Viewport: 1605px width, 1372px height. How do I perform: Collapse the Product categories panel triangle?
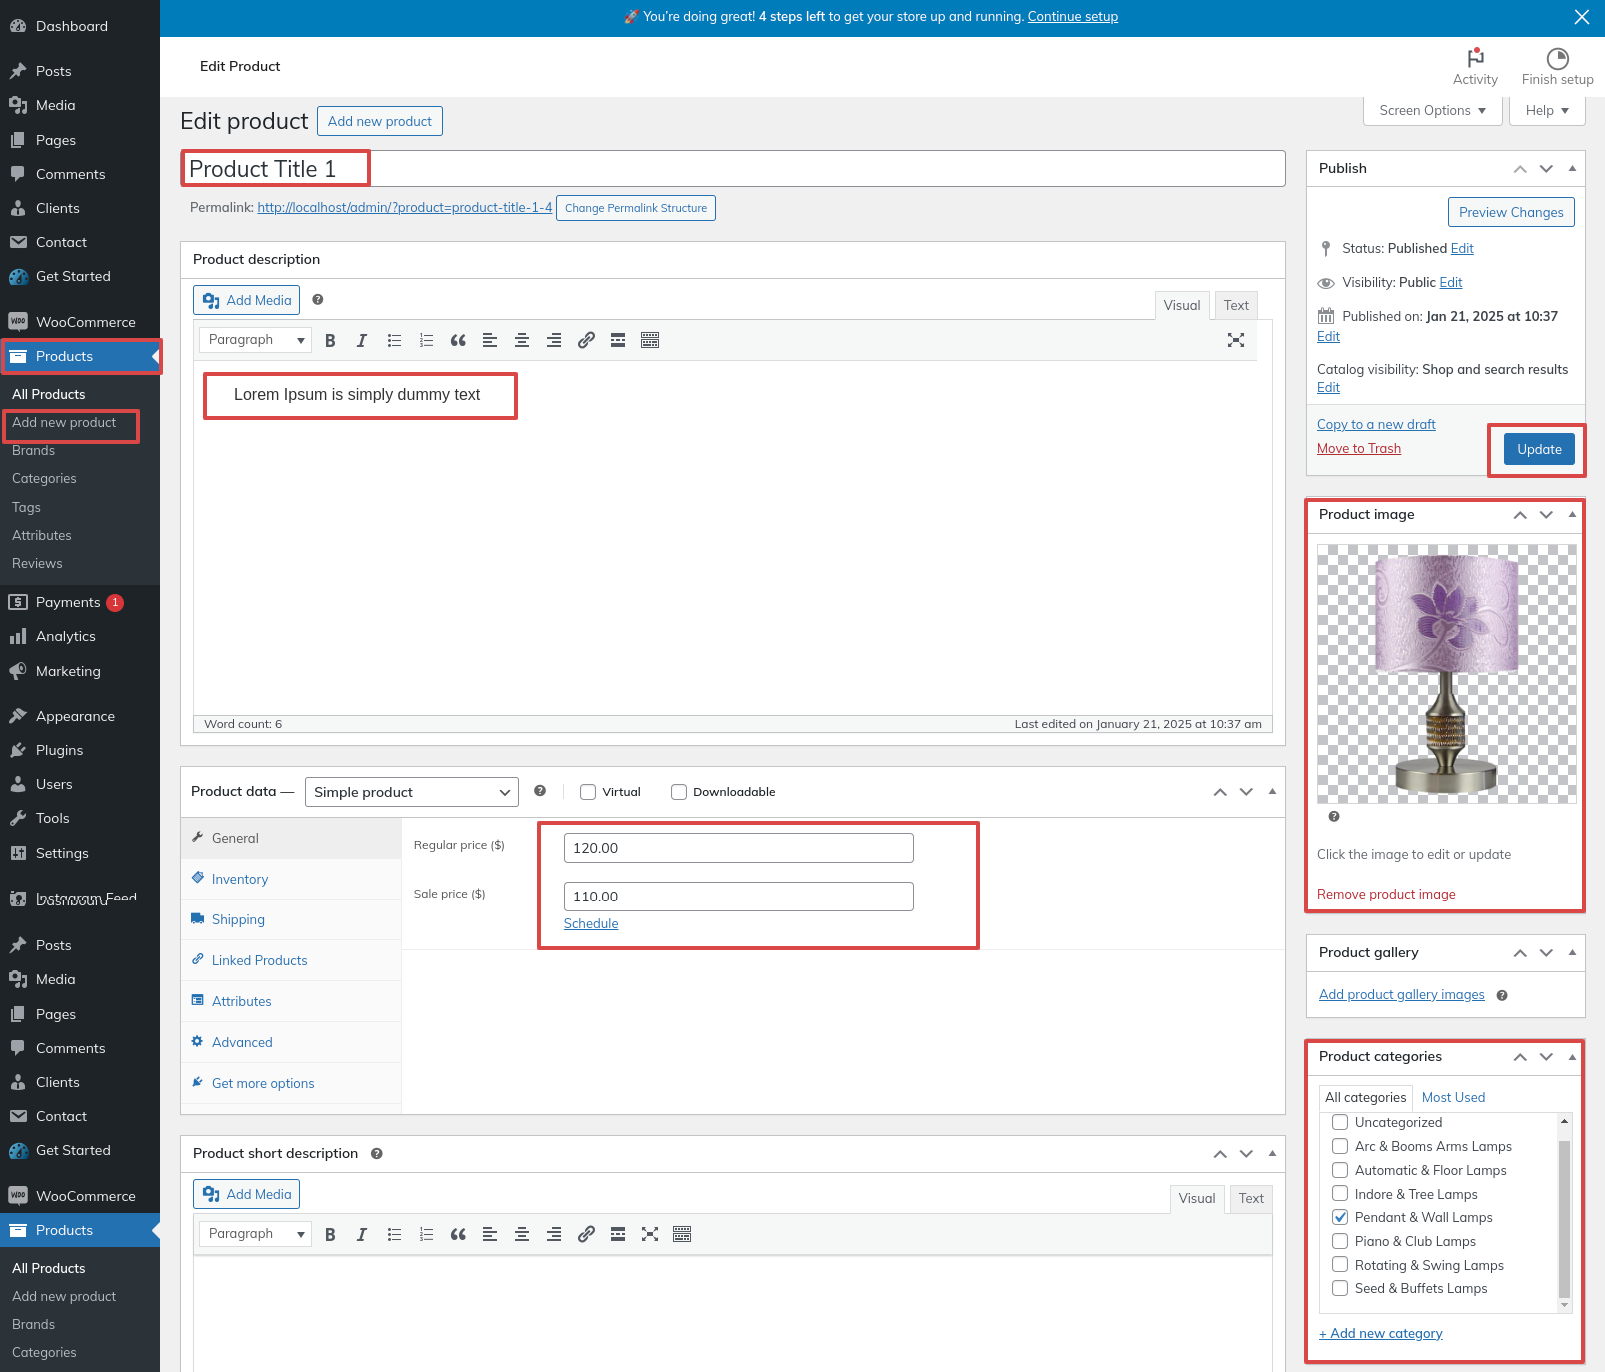pyautogui.click(x=1572, y=1057)
